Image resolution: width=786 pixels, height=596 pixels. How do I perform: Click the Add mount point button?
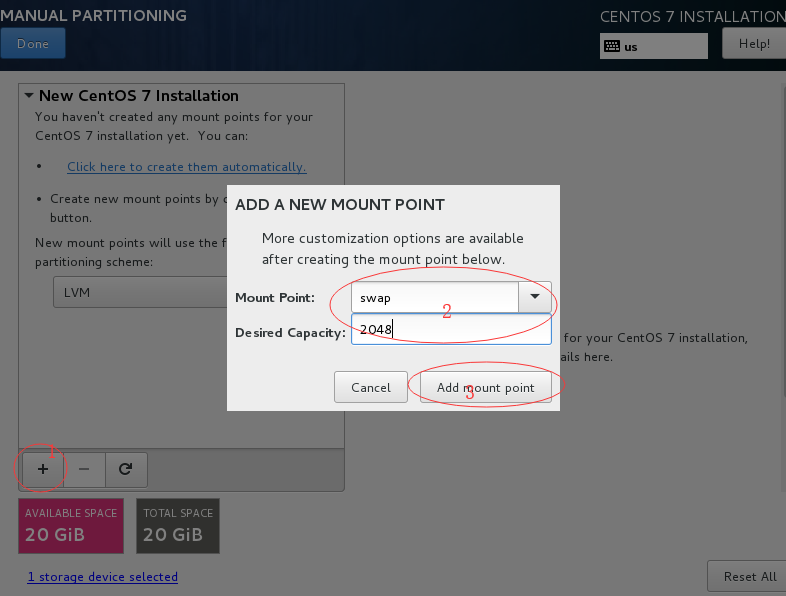(x=485, y=387)
